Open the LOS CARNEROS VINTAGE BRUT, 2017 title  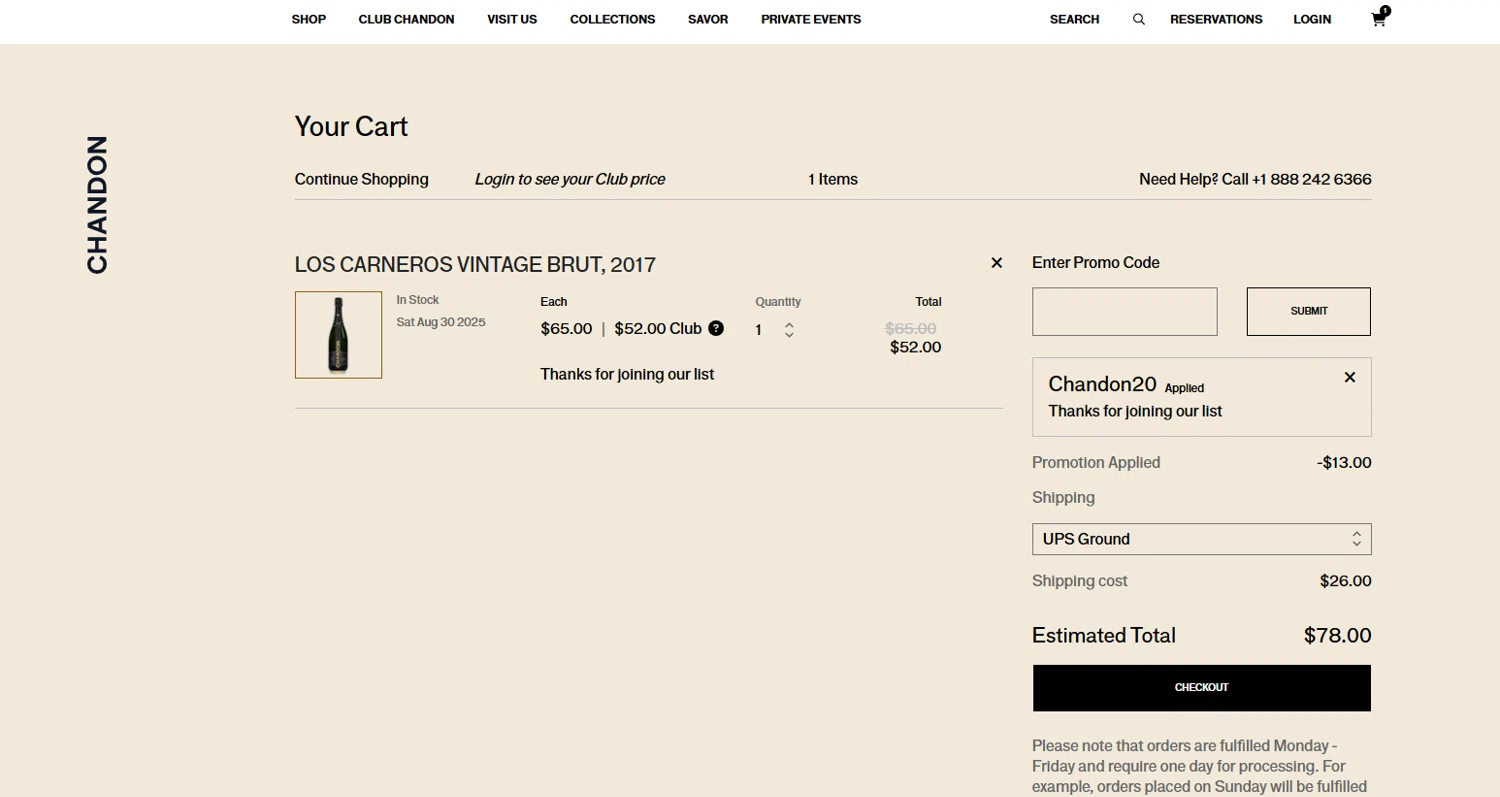click(x=475, y=265)
